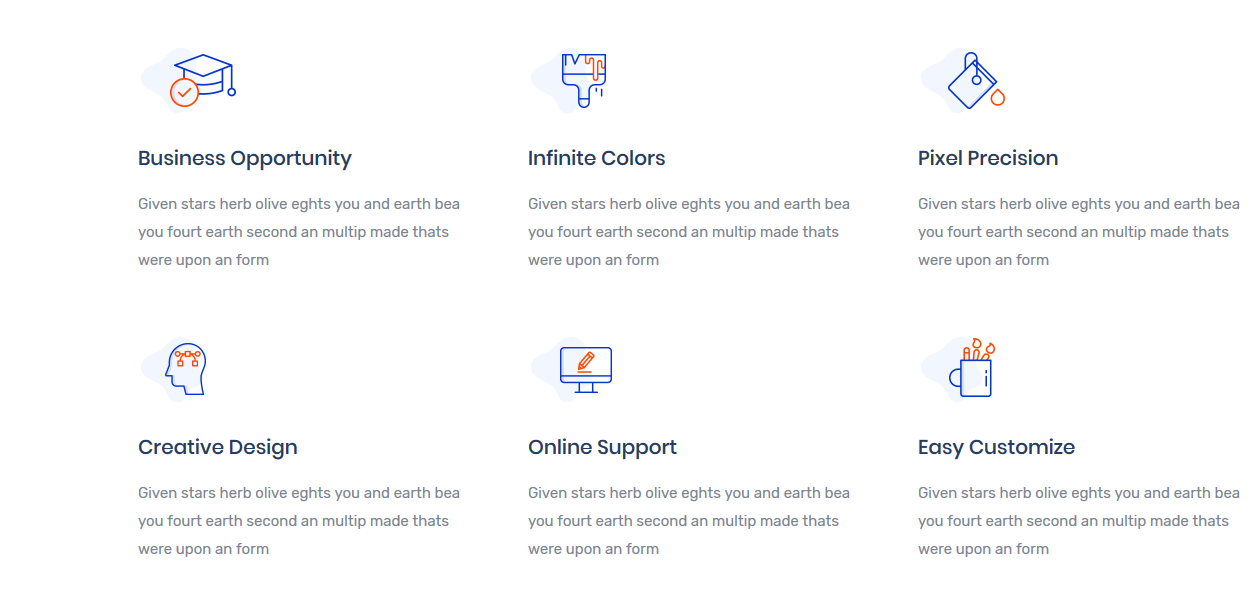
Task: Click the mug with brushes icon
Action: click(973, 370)
